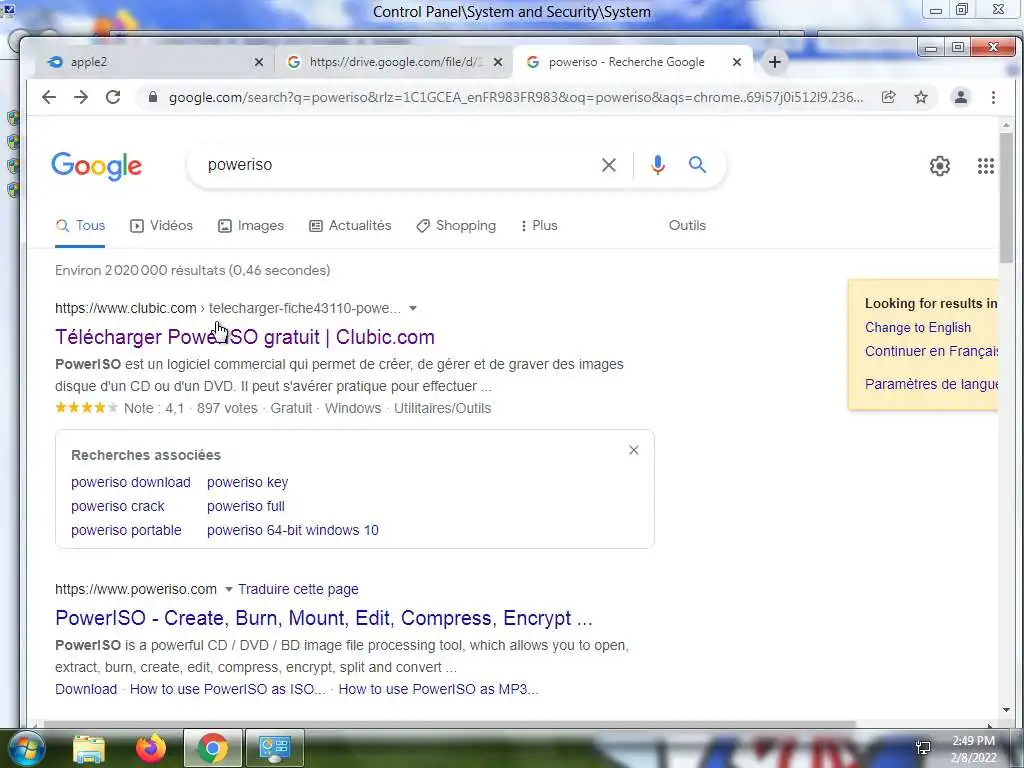Reload the current Google search page

pyautogui.click(x=113, y=97)
